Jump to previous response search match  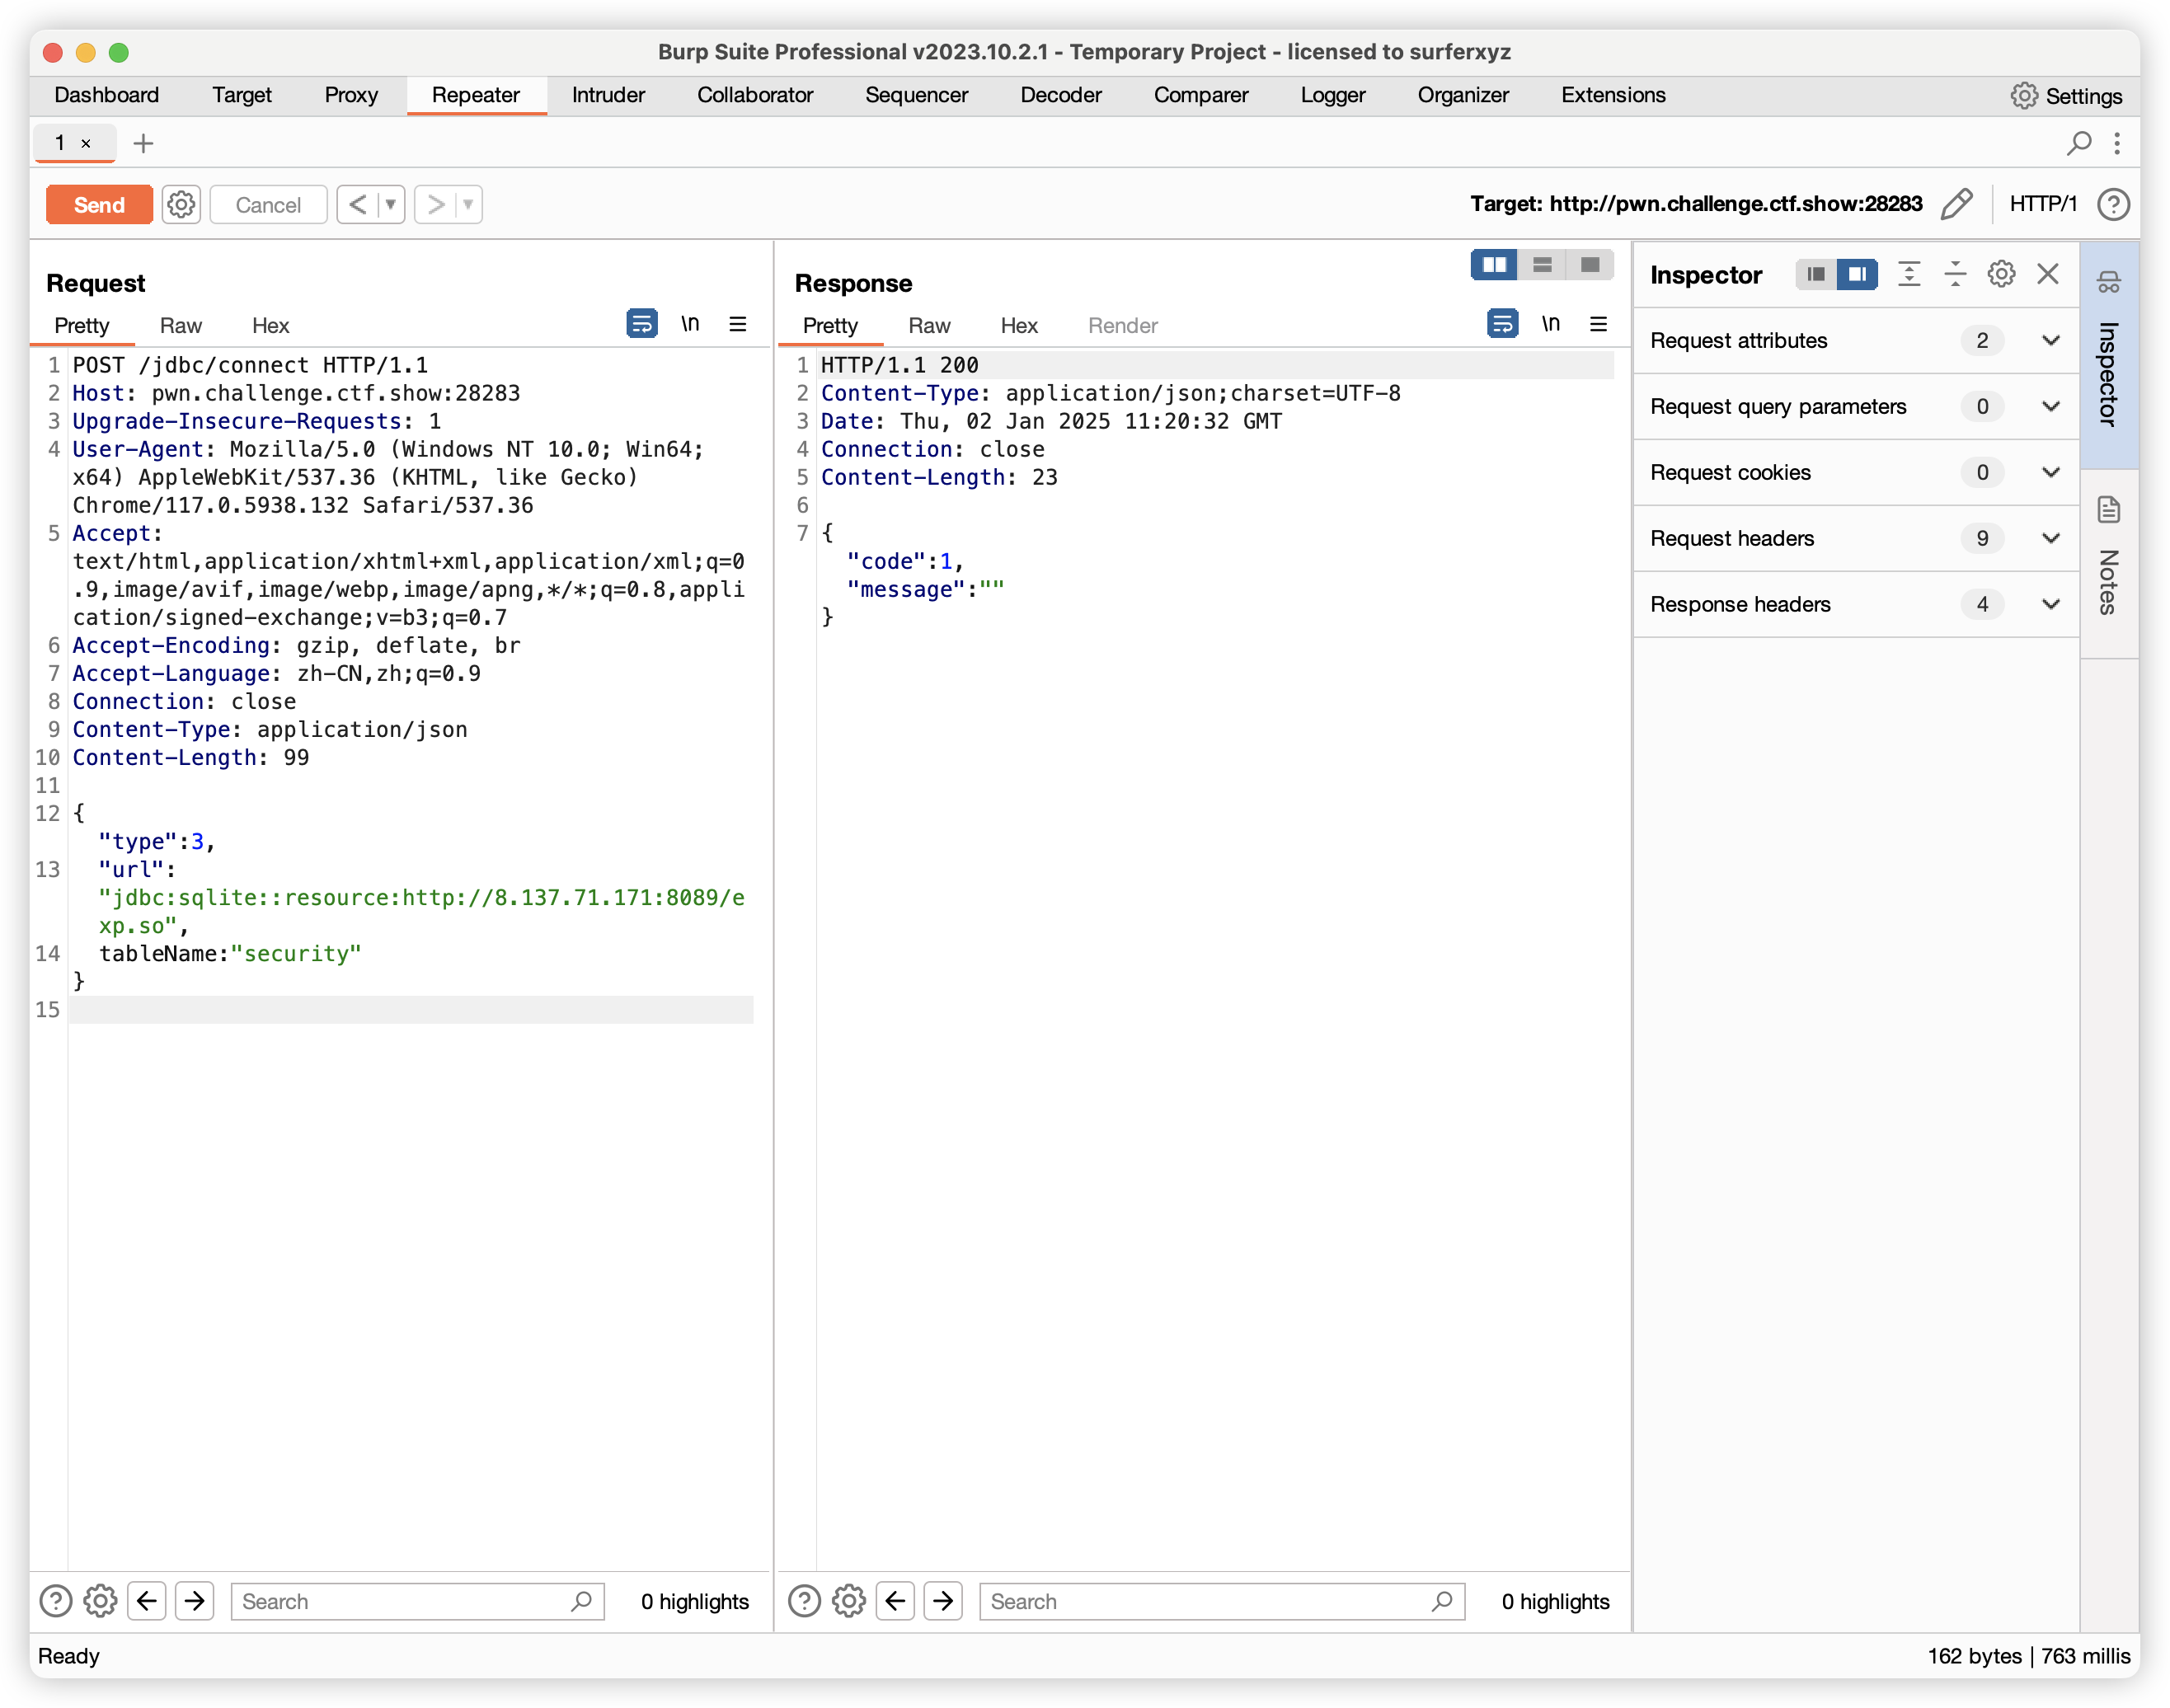point(895,1601)
